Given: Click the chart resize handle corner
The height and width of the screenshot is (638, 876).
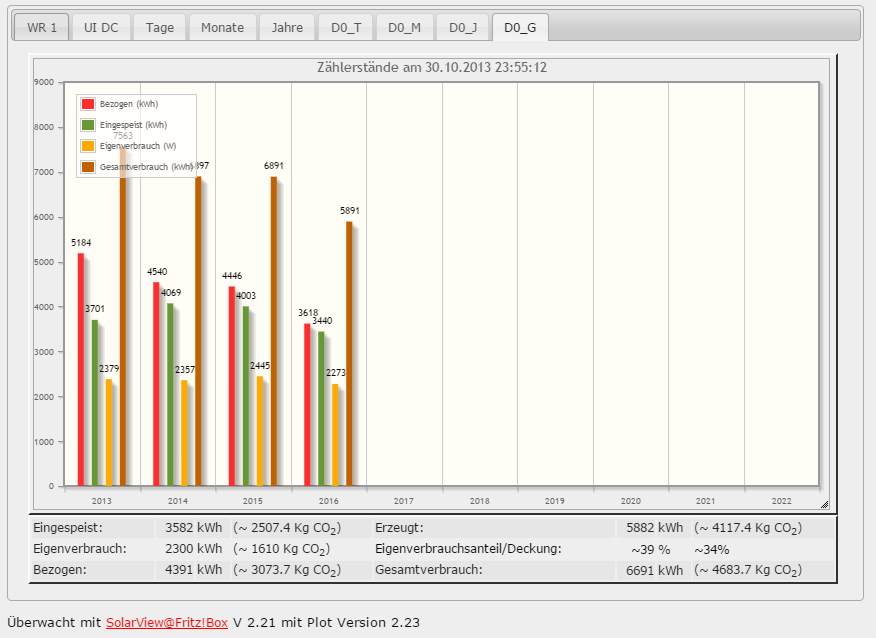Looking at the screenshot, I should tap(824, 504).
